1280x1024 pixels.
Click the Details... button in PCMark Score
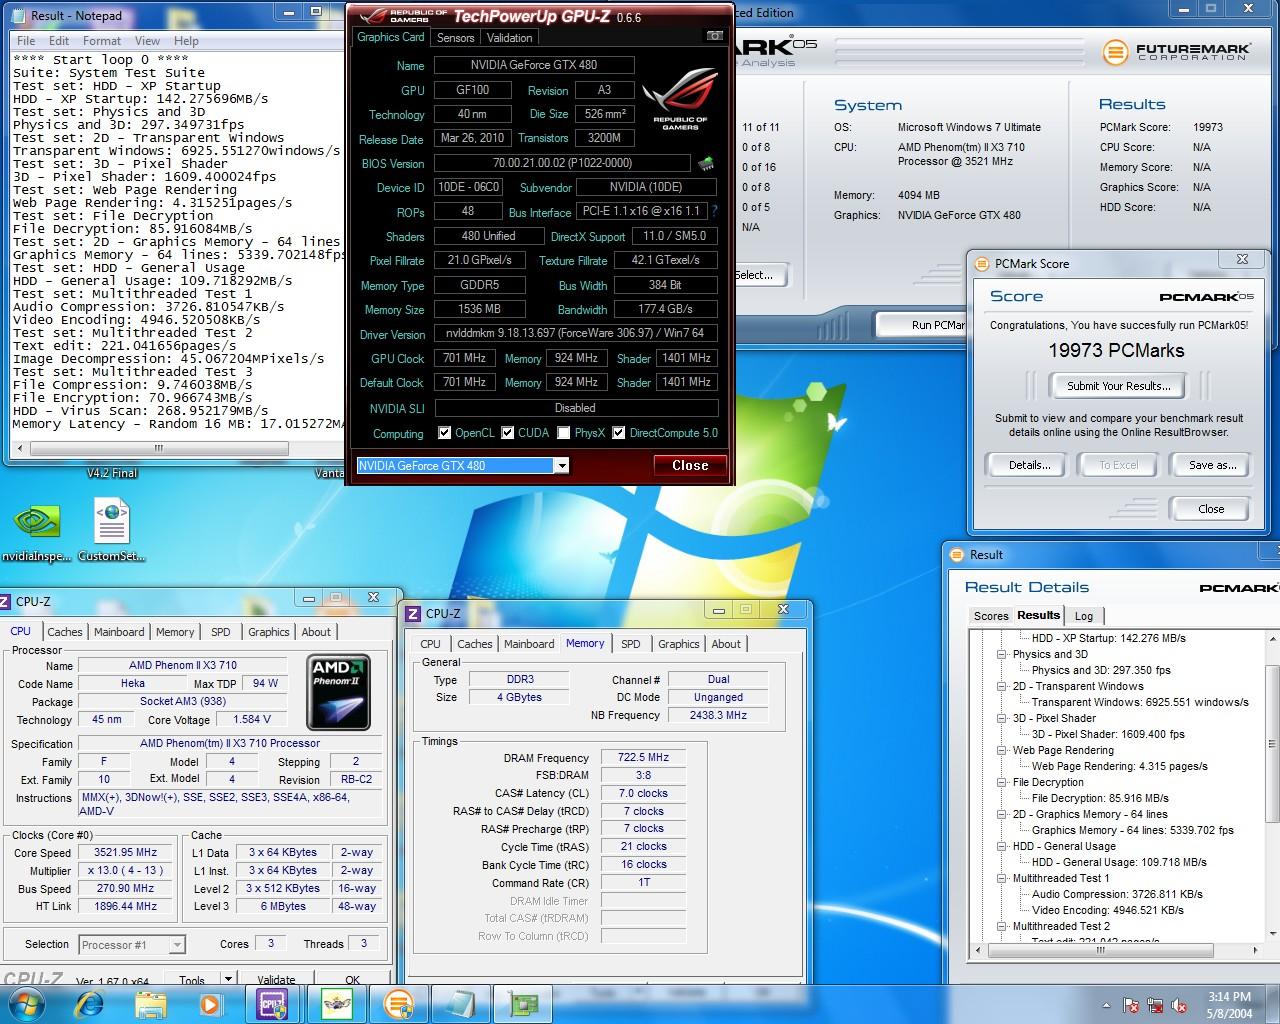pos(1029,465)
